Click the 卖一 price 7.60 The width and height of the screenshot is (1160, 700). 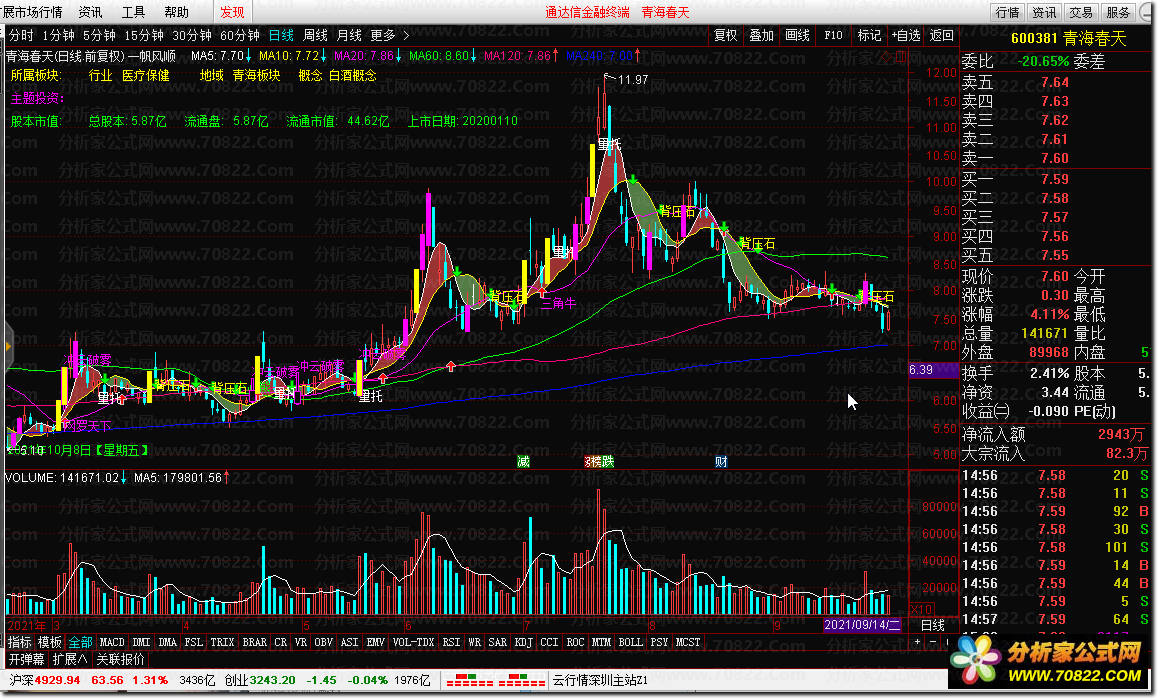(1055, 158)
